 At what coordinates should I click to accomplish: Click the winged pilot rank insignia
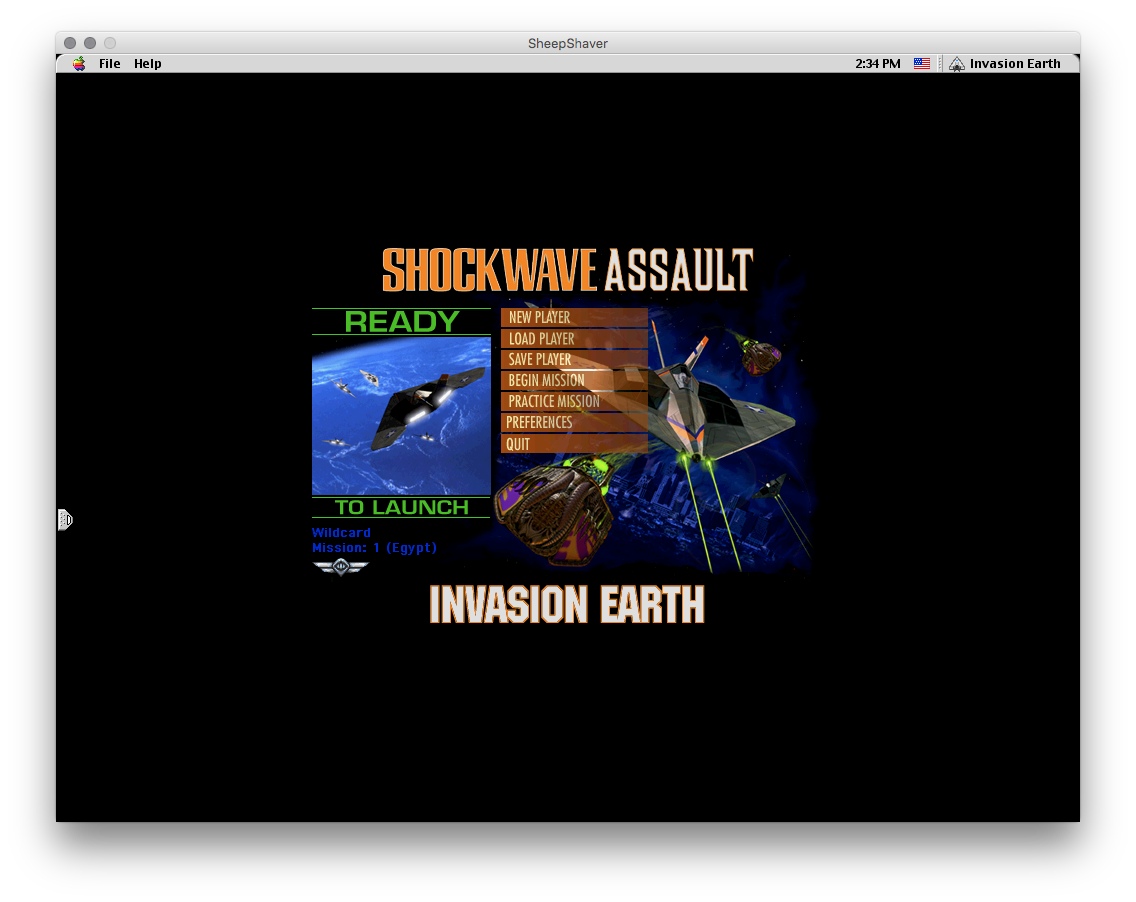(x=341, y=567)
